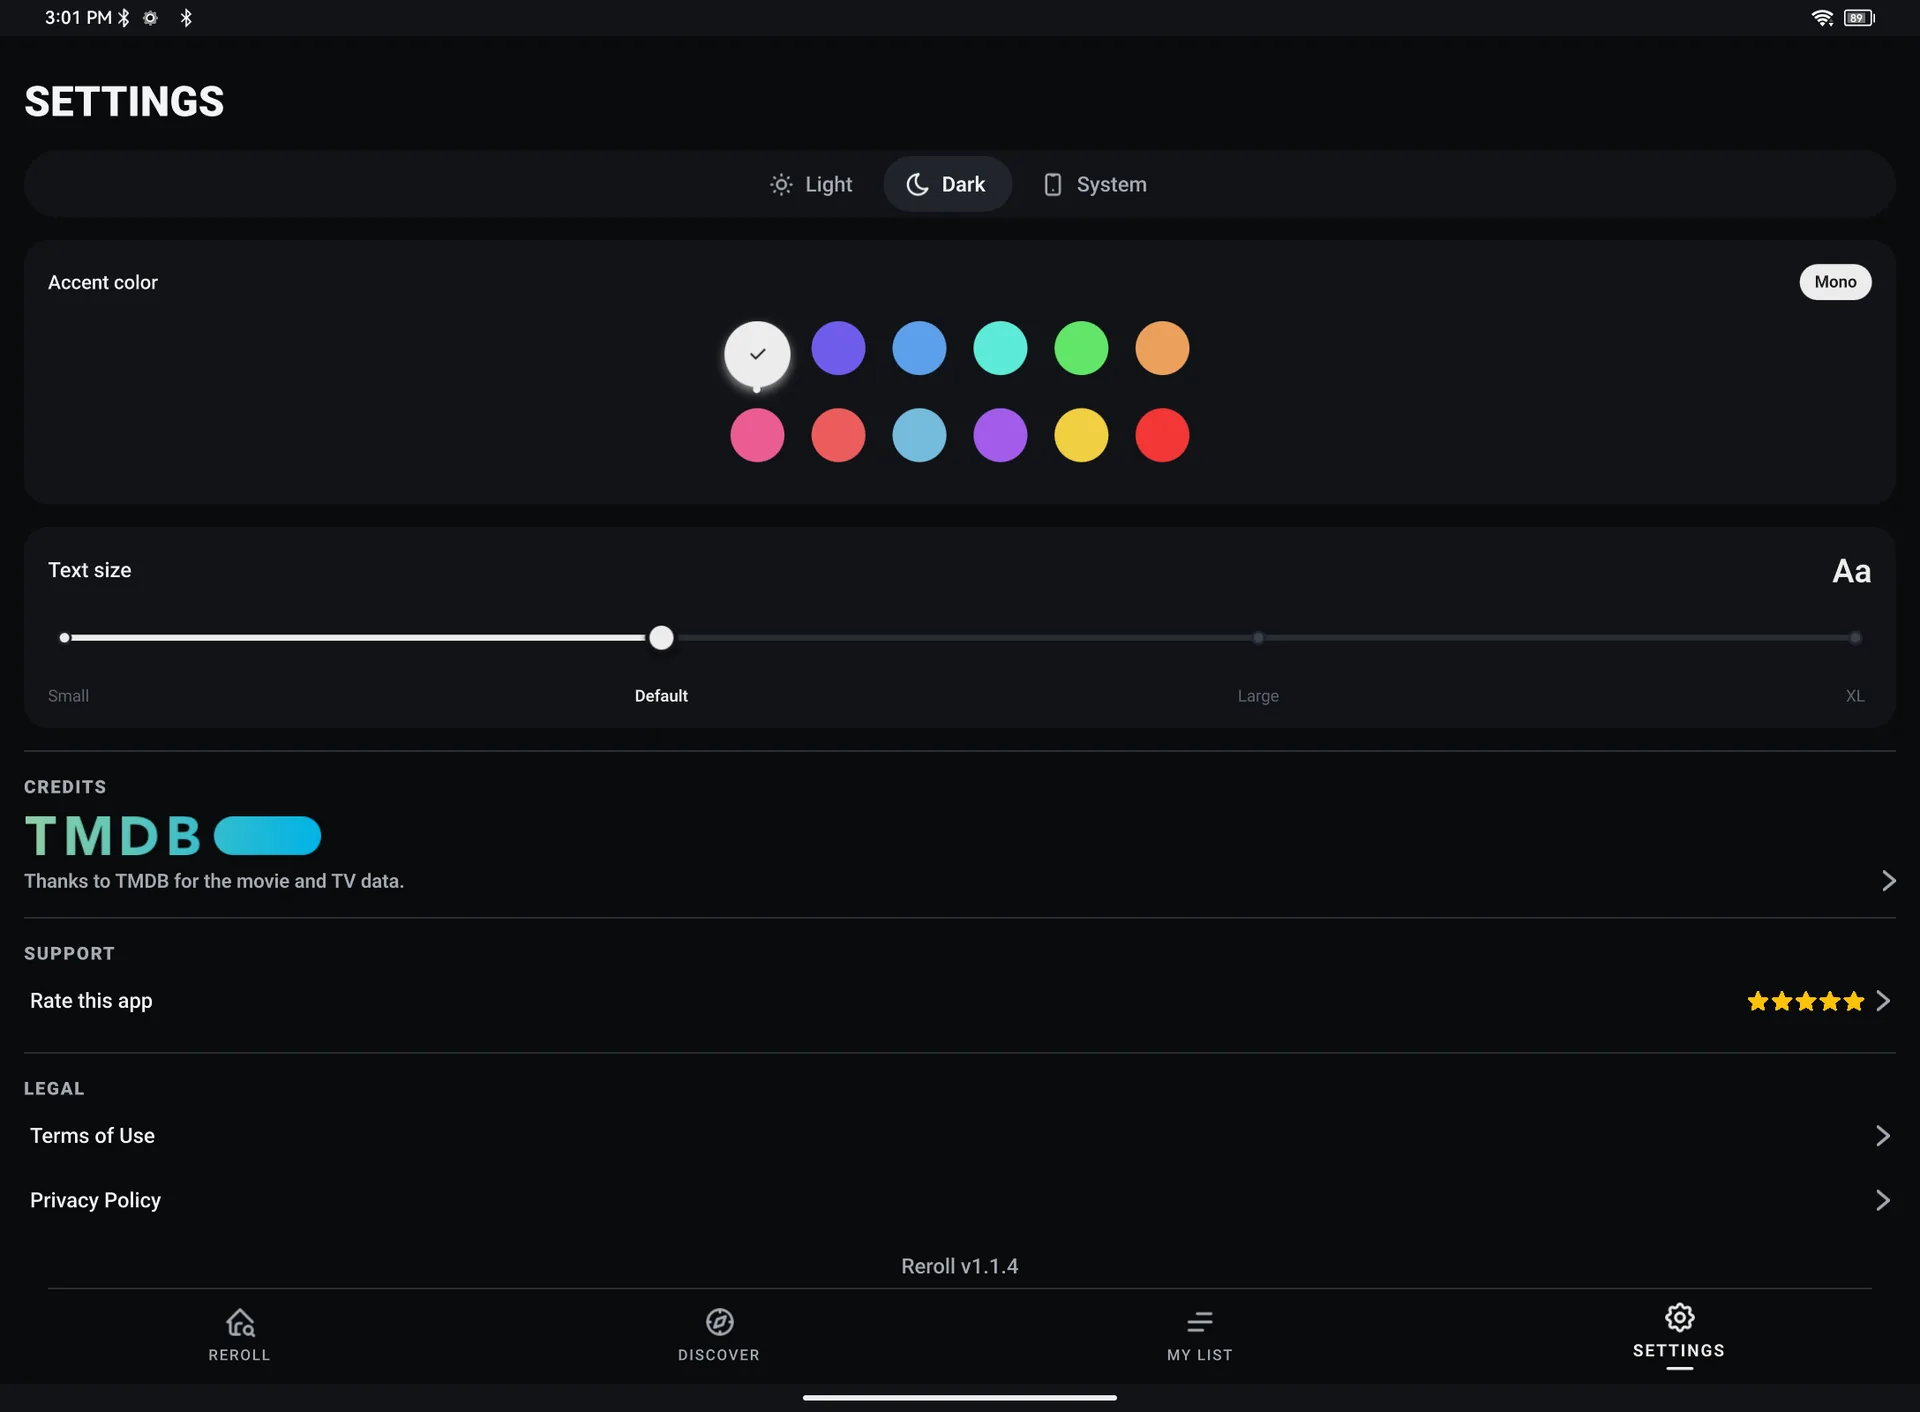
Task: Choose the turquoise accent color
Action: [x=1000, y=348]
